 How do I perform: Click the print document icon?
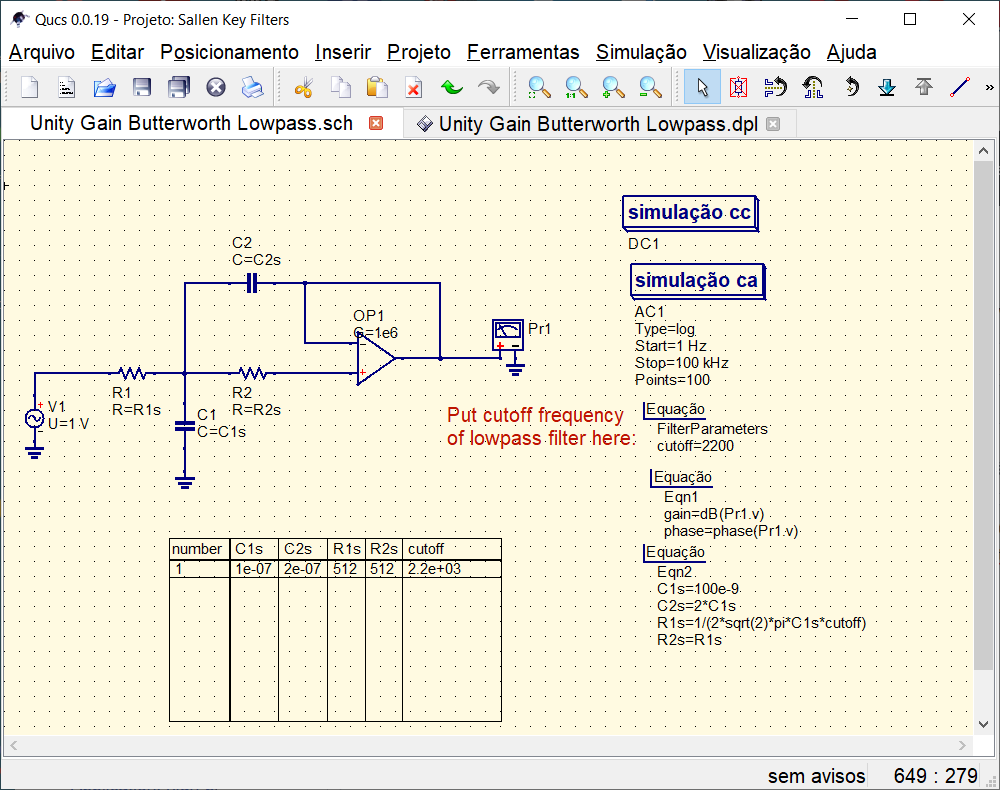coord(252,87)
